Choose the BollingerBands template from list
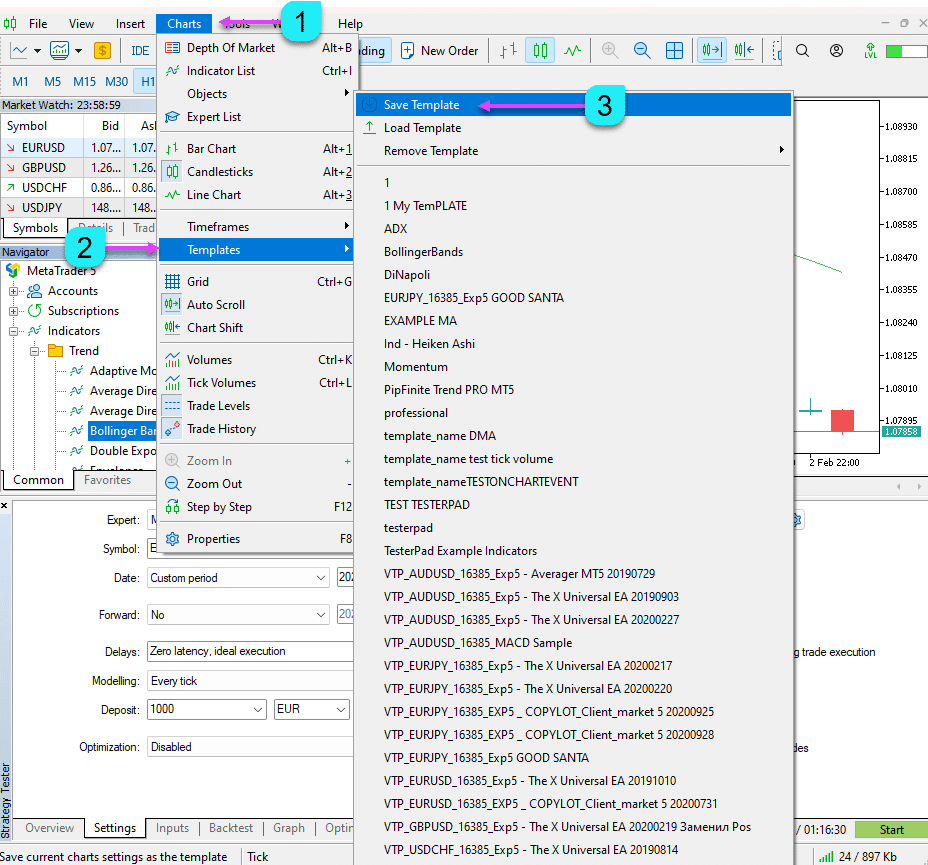This screenshot has width=928, height=865. pyautogui.click(x=423, y=252)
